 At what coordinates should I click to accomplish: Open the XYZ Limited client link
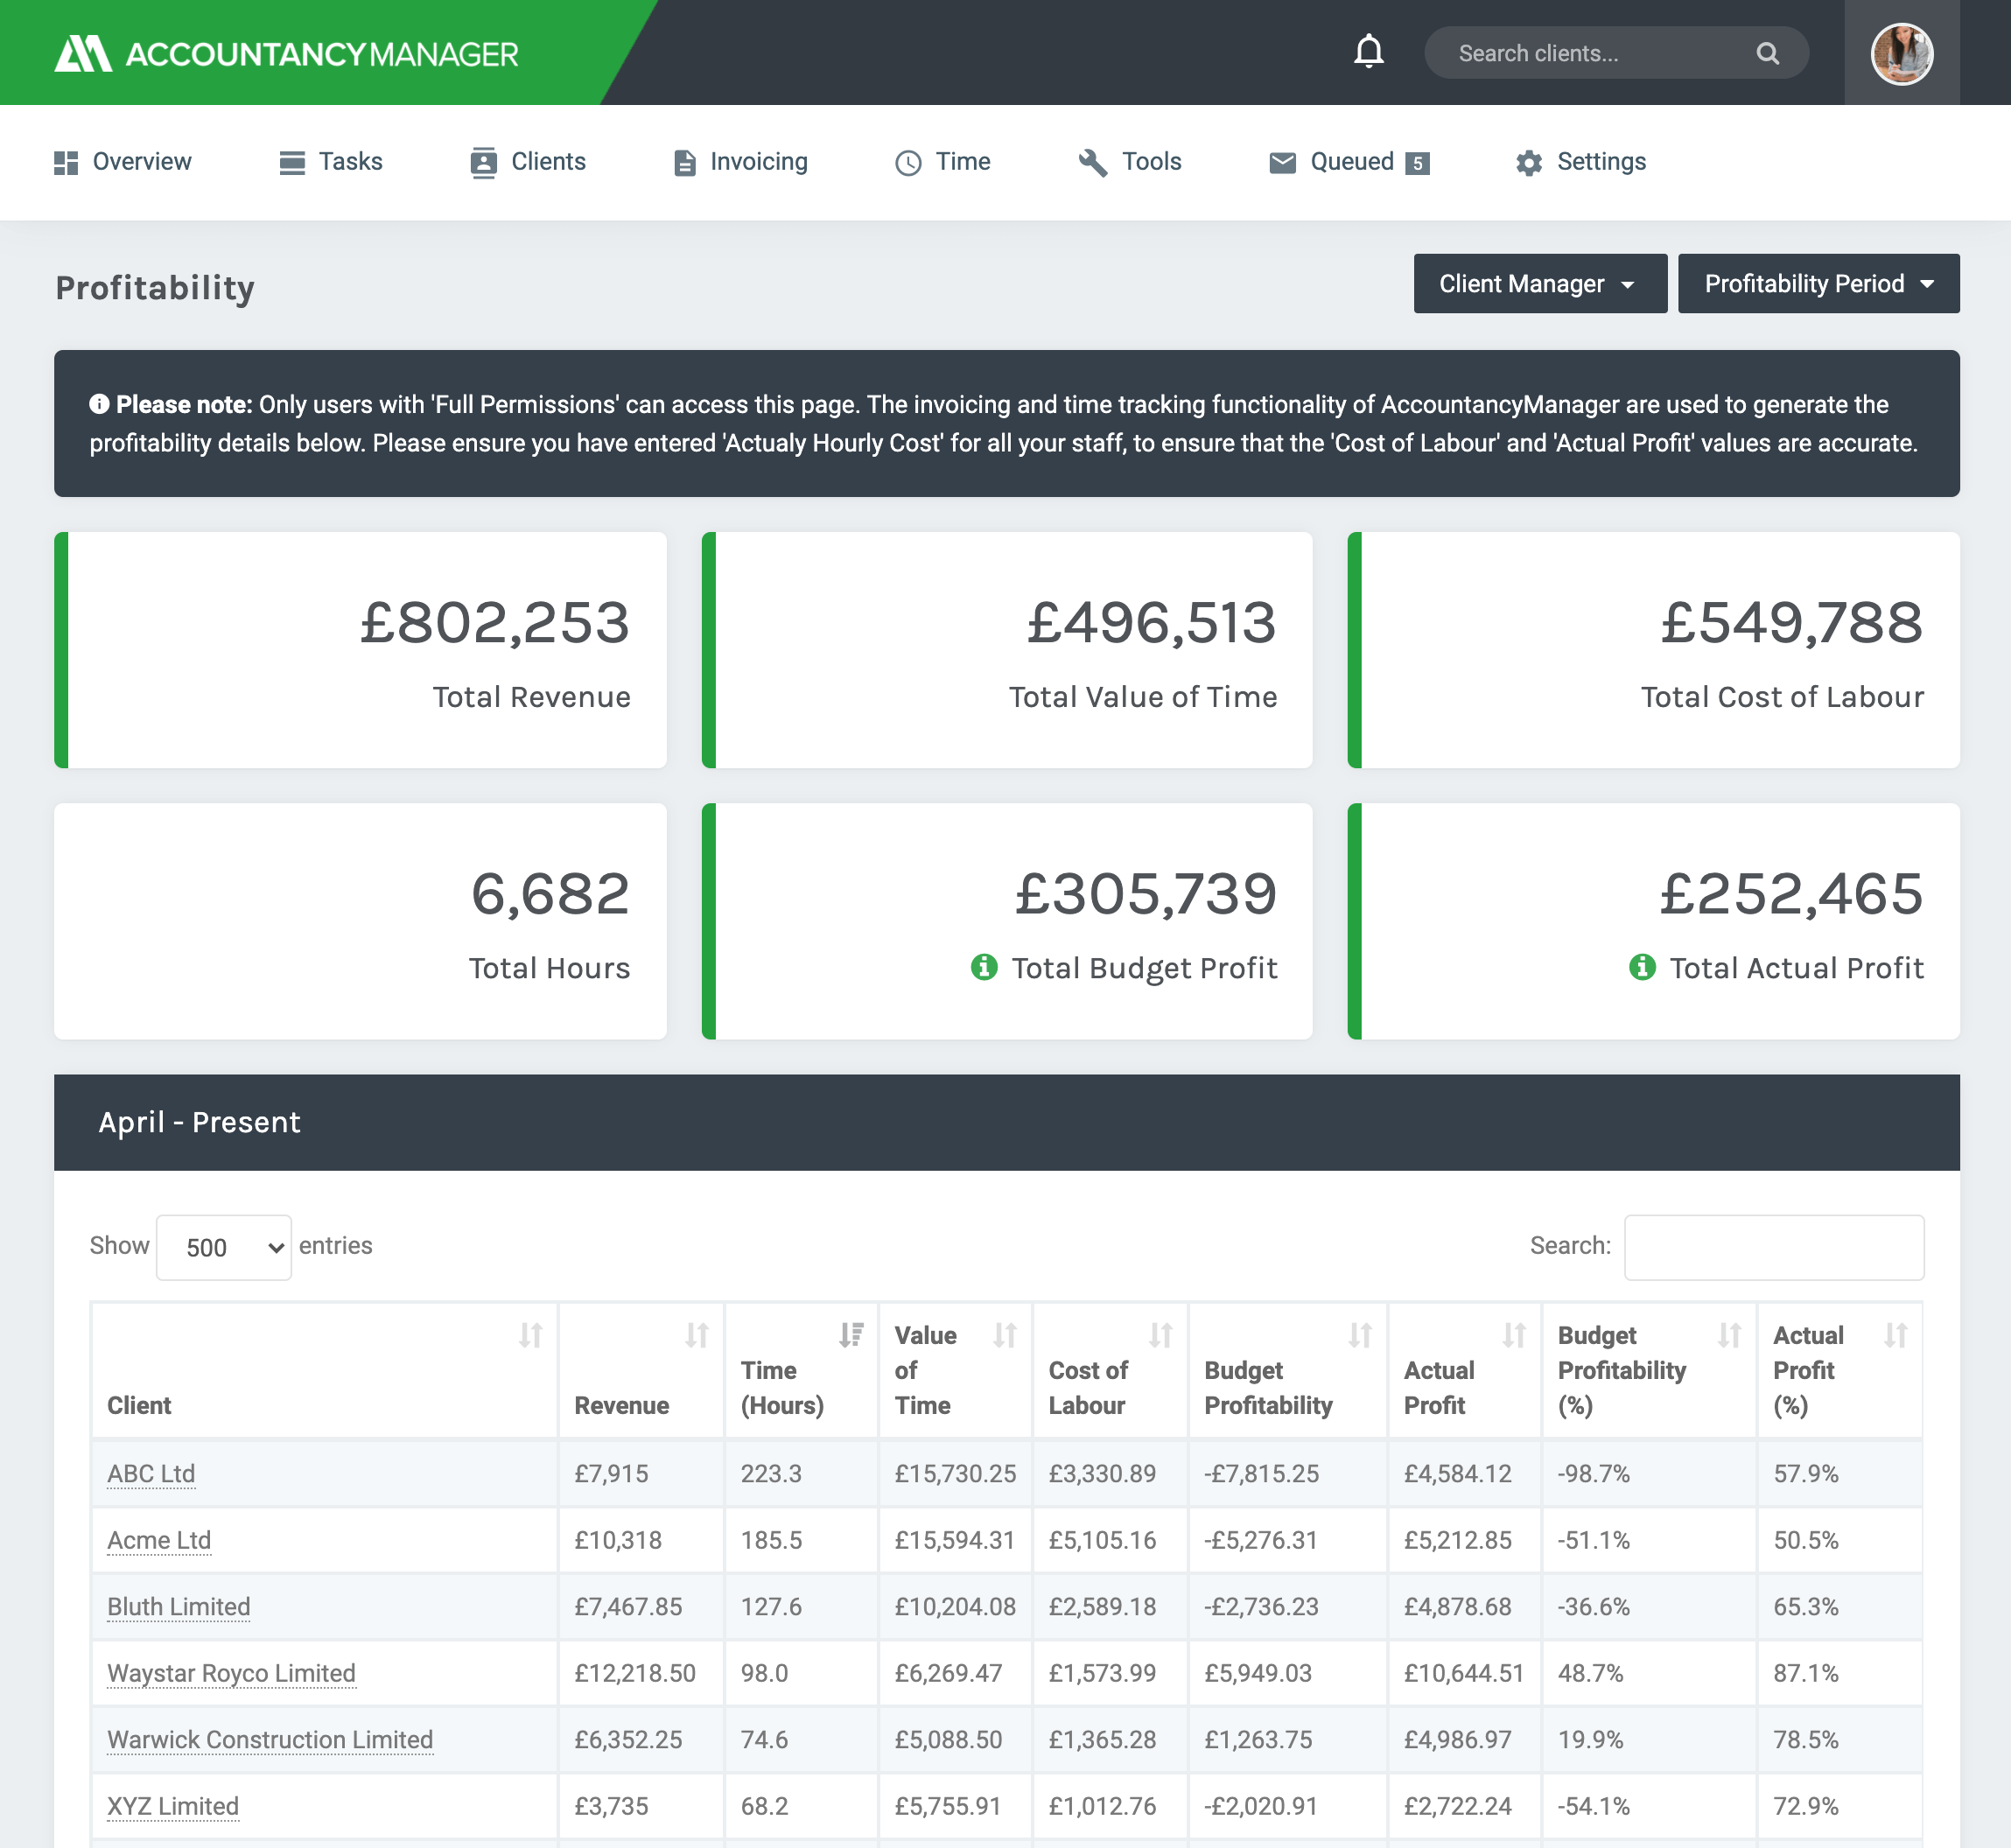[x=173, y=1806]
